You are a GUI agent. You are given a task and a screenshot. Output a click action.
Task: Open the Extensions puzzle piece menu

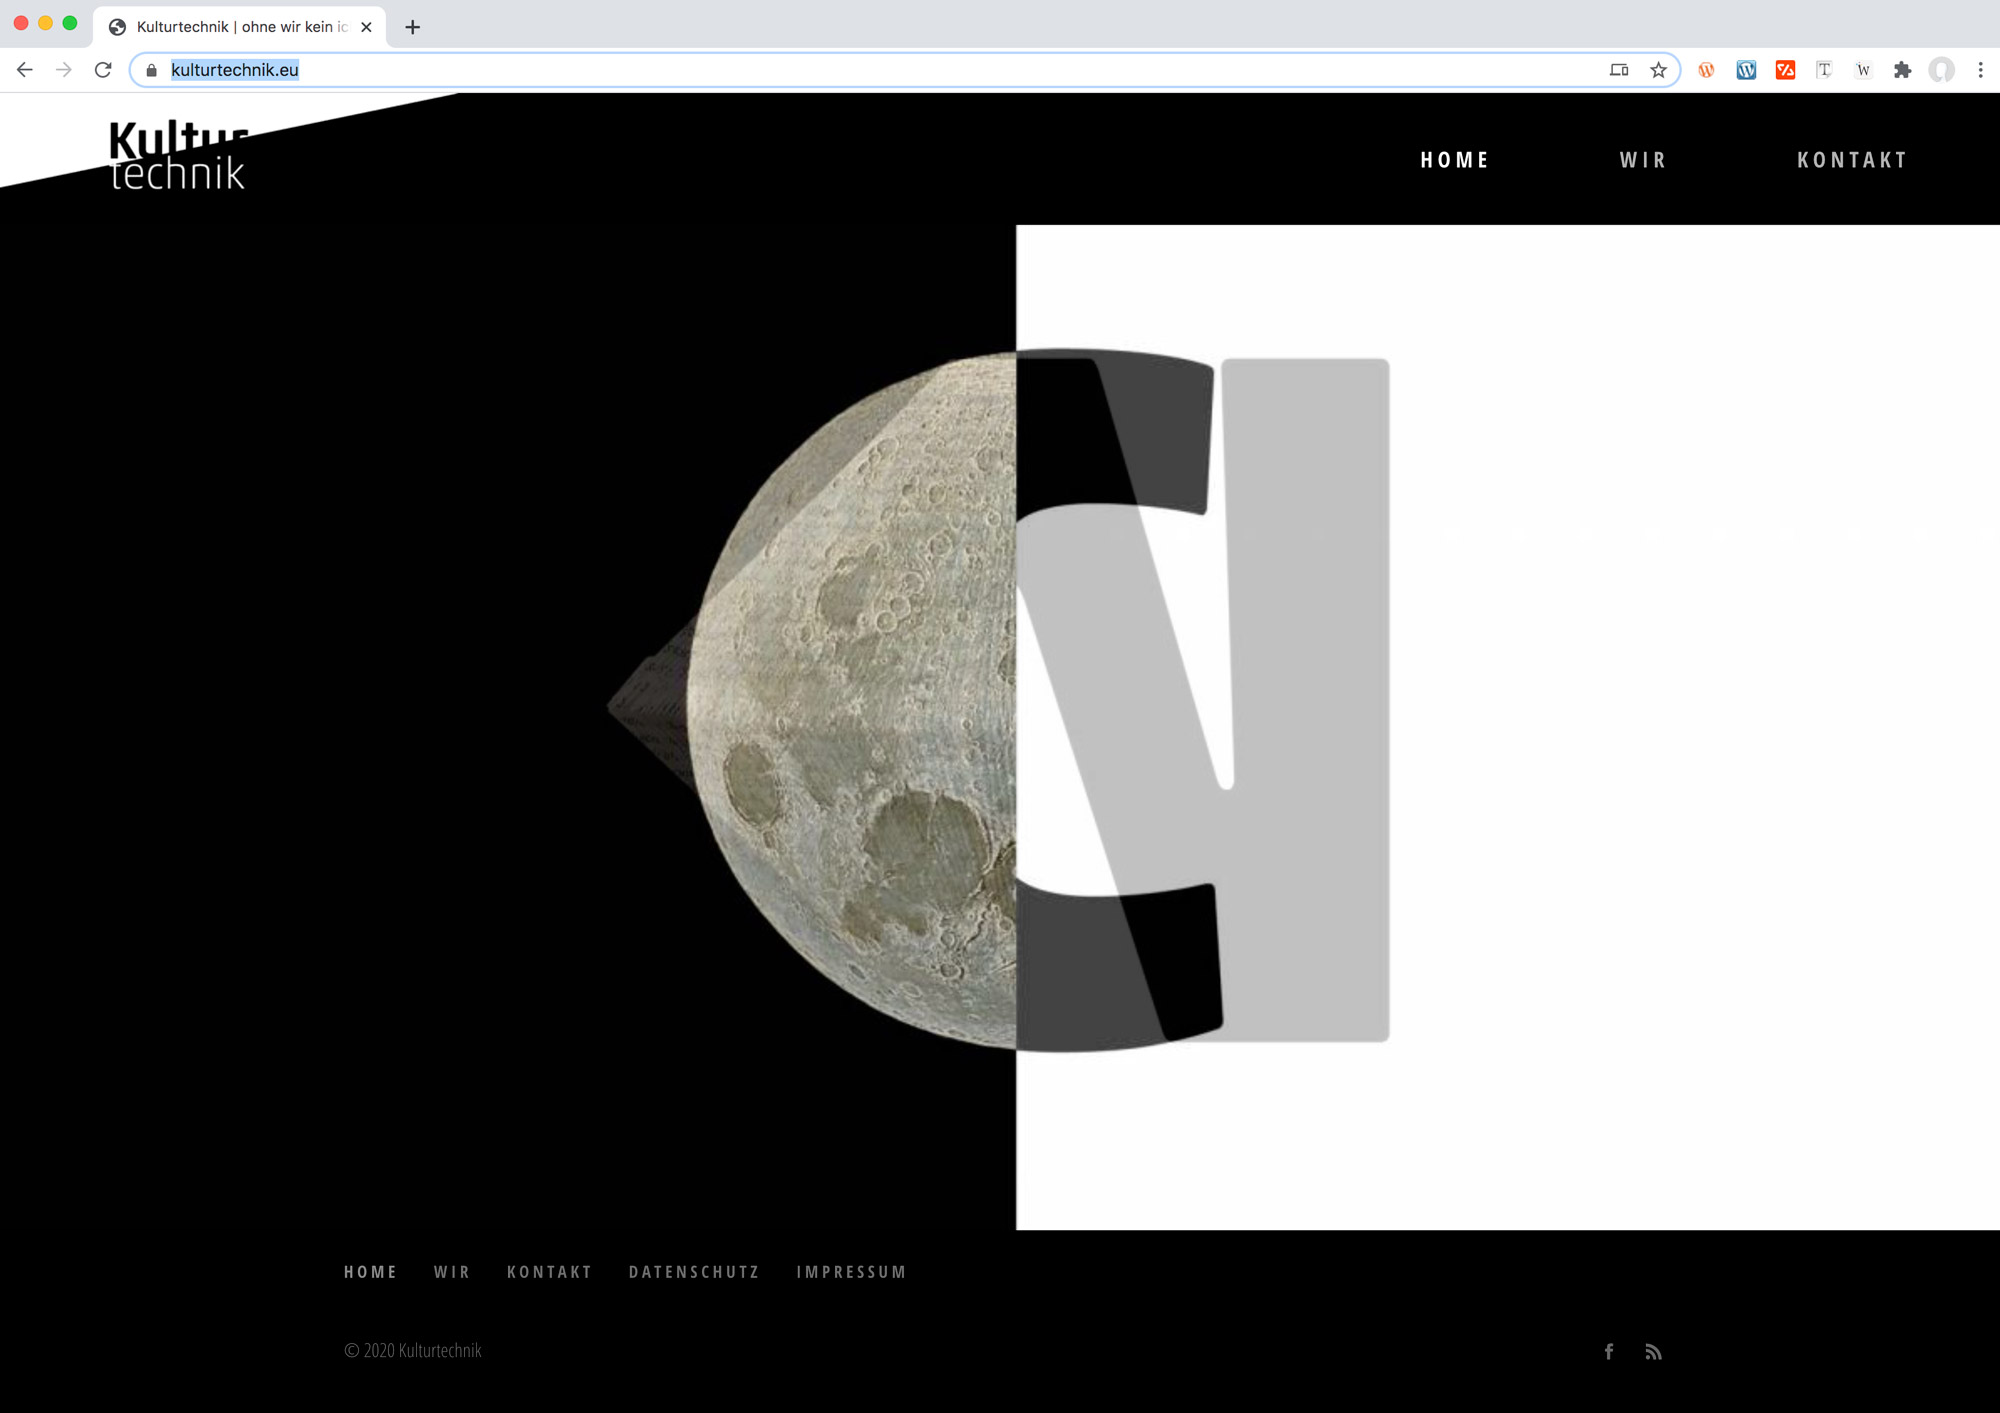click(1902, 70)
